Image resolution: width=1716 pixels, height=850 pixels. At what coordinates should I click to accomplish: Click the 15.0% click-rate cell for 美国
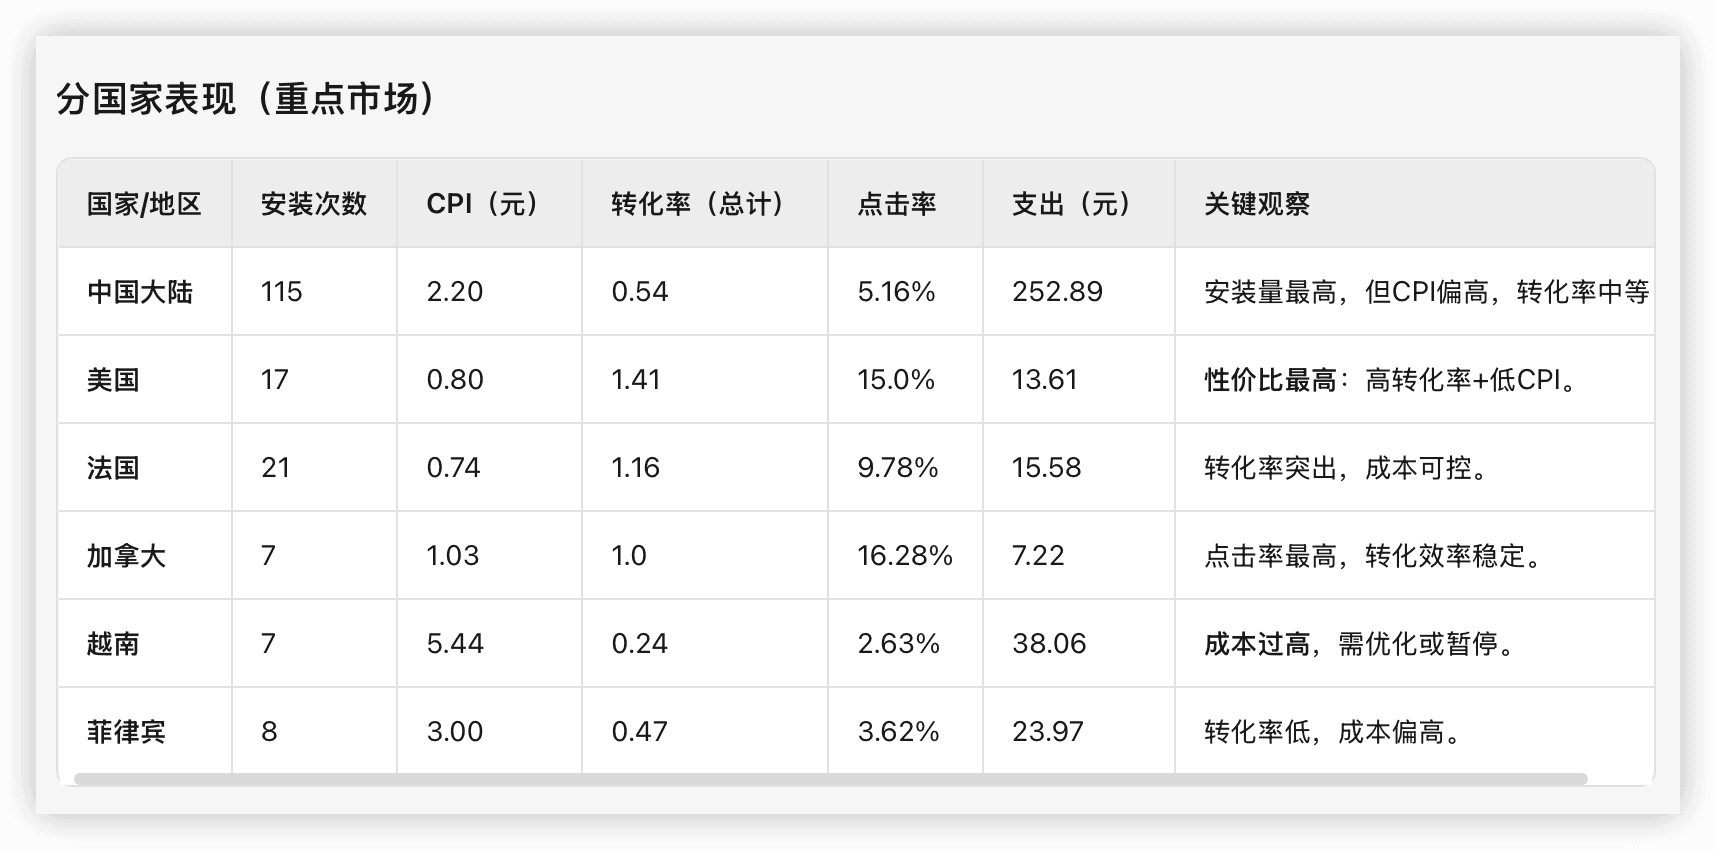pyautogui.click(x=896, y=380)
